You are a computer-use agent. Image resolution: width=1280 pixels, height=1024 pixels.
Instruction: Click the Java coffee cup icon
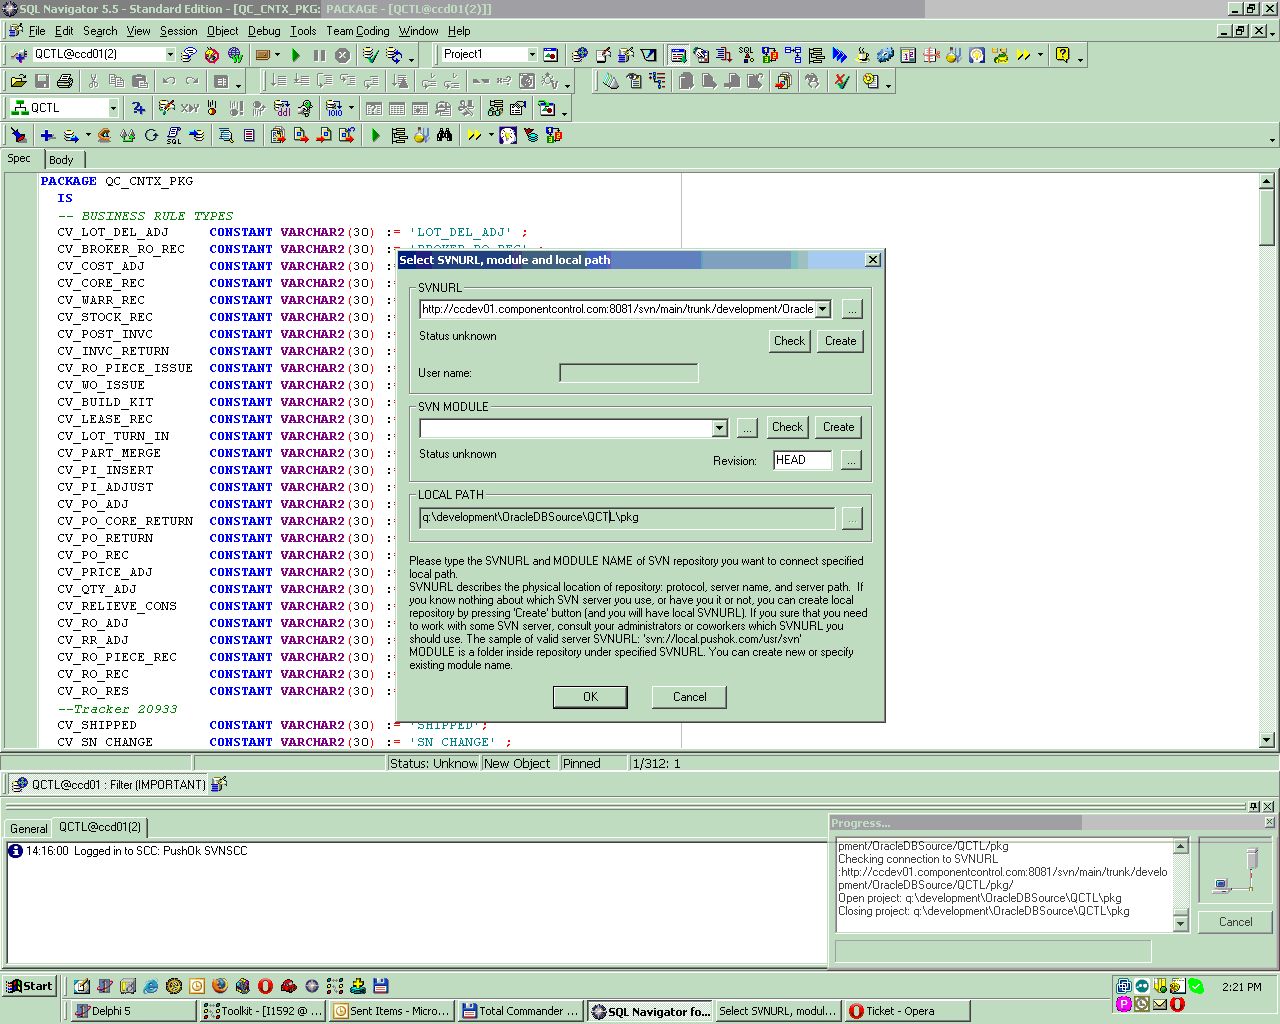click(862, 55)
